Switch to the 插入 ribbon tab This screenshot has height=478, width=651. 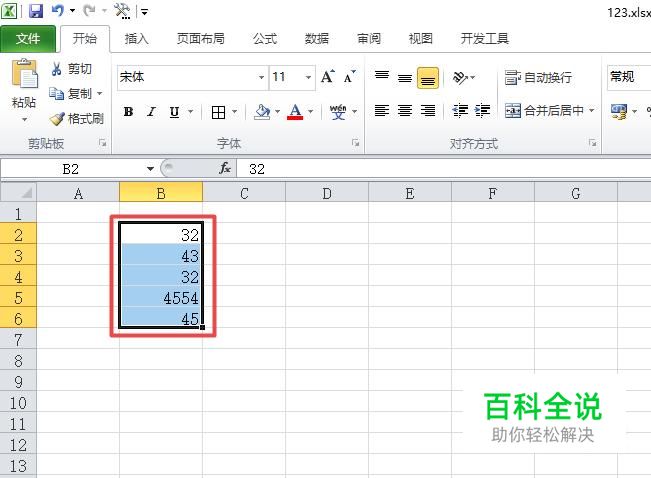137,39
